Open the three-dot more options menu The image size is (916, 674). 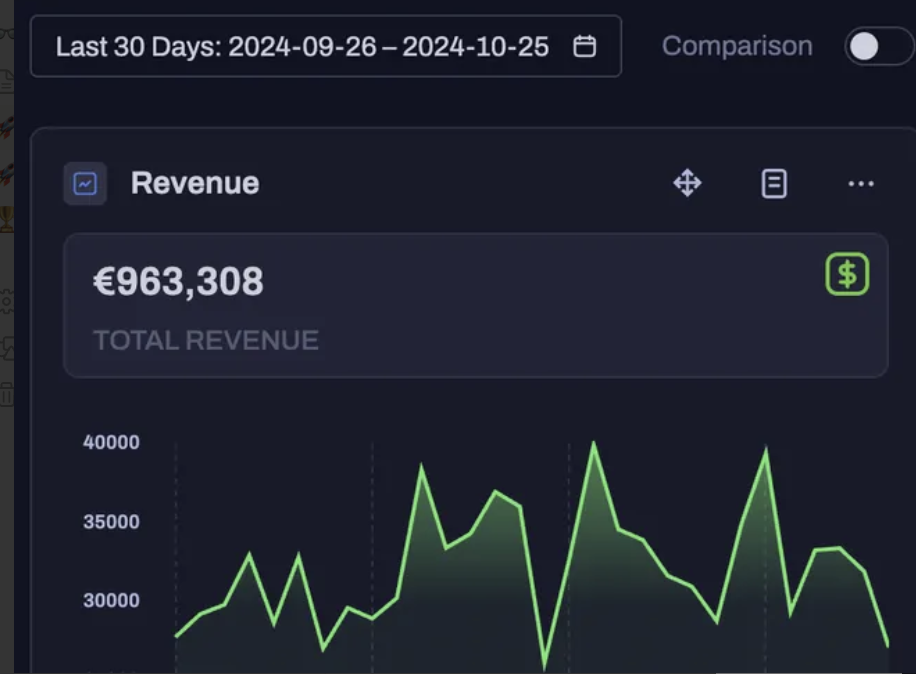tap(860, 183)
